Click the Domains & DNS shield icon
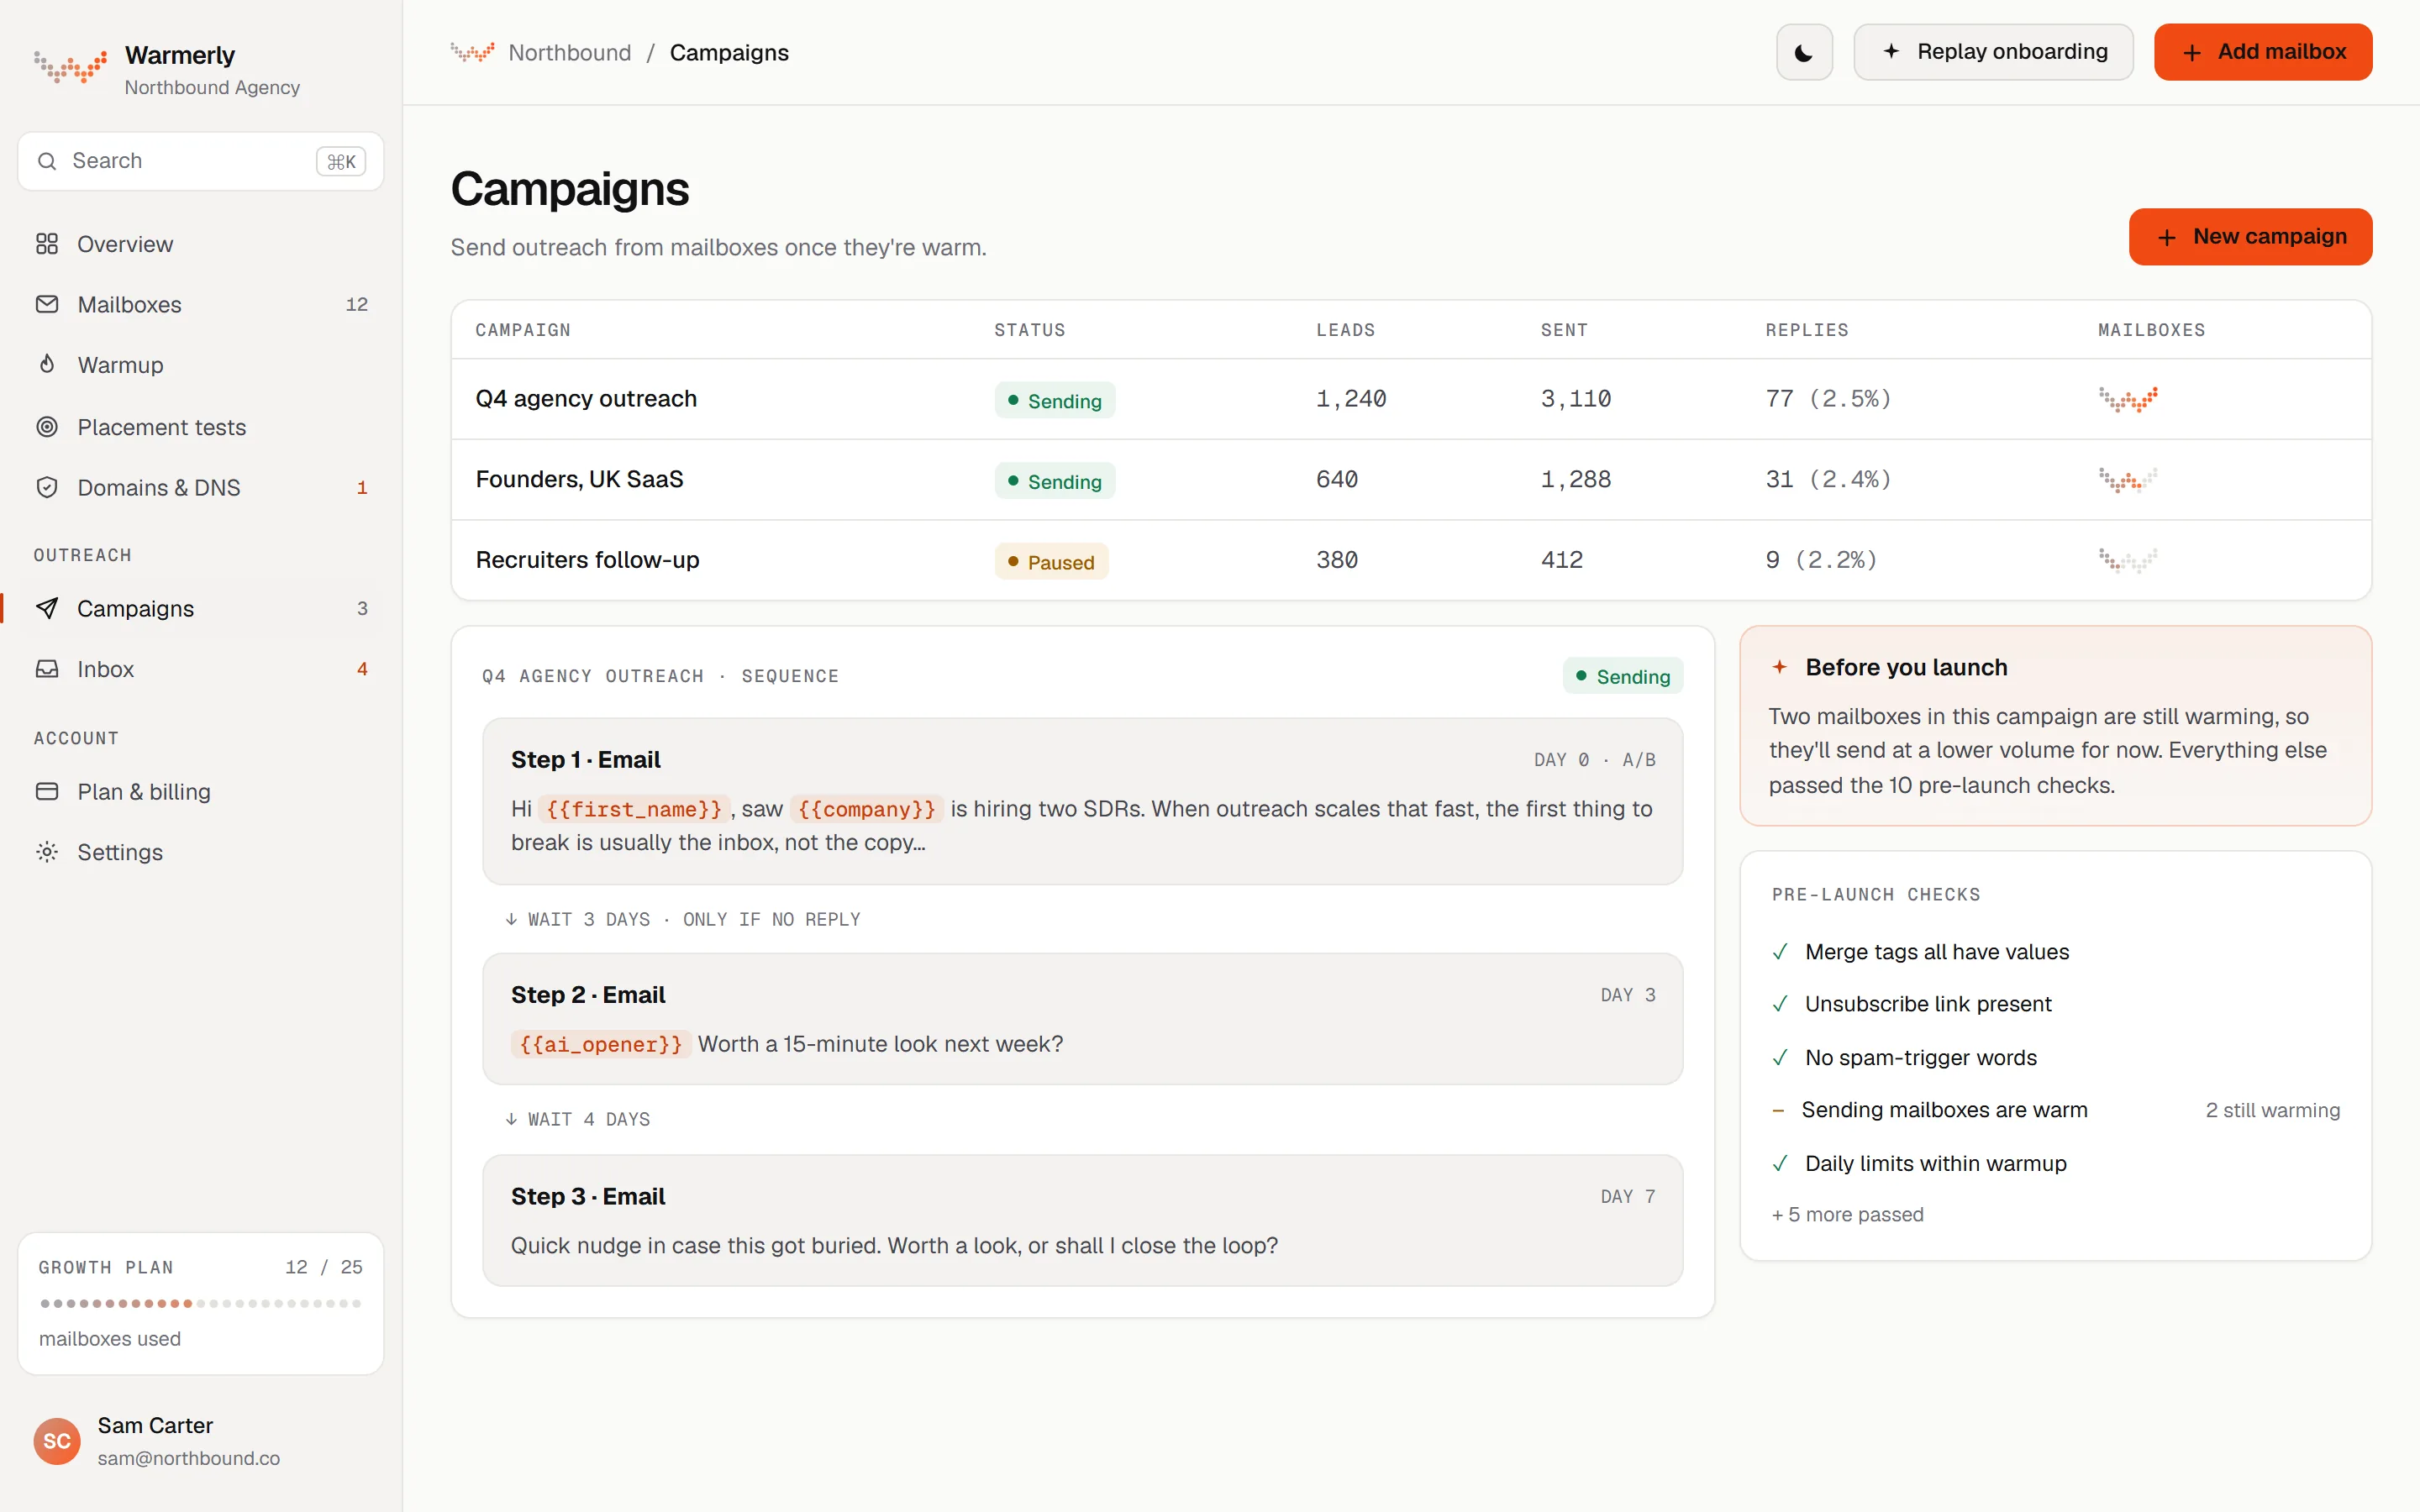This screenshot has height=1512, width=2420. point(47,487)
